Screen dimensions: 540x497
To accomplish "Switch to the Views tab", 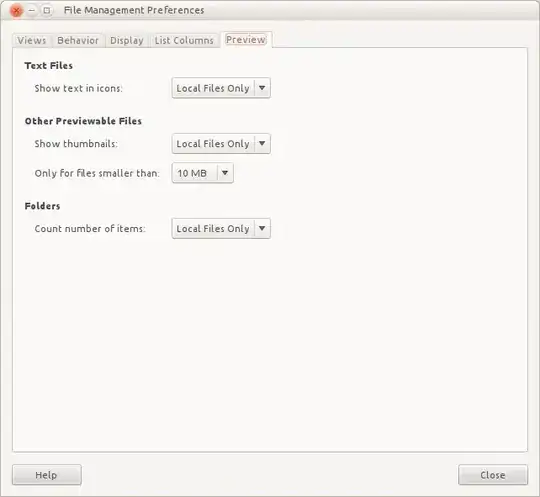I will 32,40.
